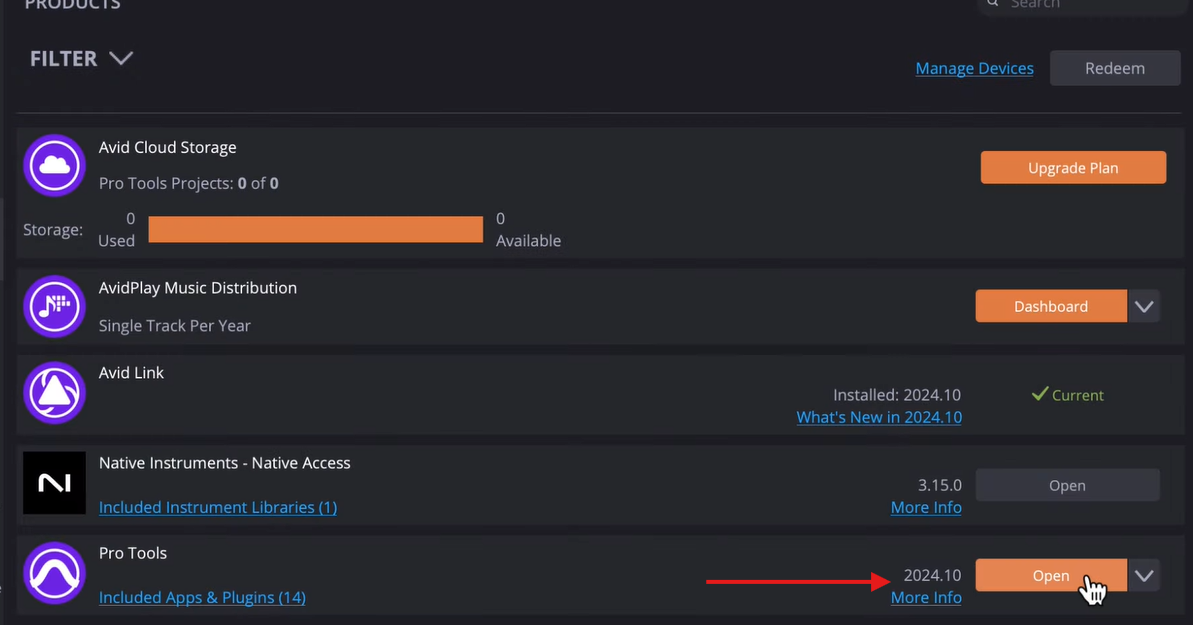1193x625 pixels.
Task: Click the Avid Link product icon
Action: [x=54, y=393]
